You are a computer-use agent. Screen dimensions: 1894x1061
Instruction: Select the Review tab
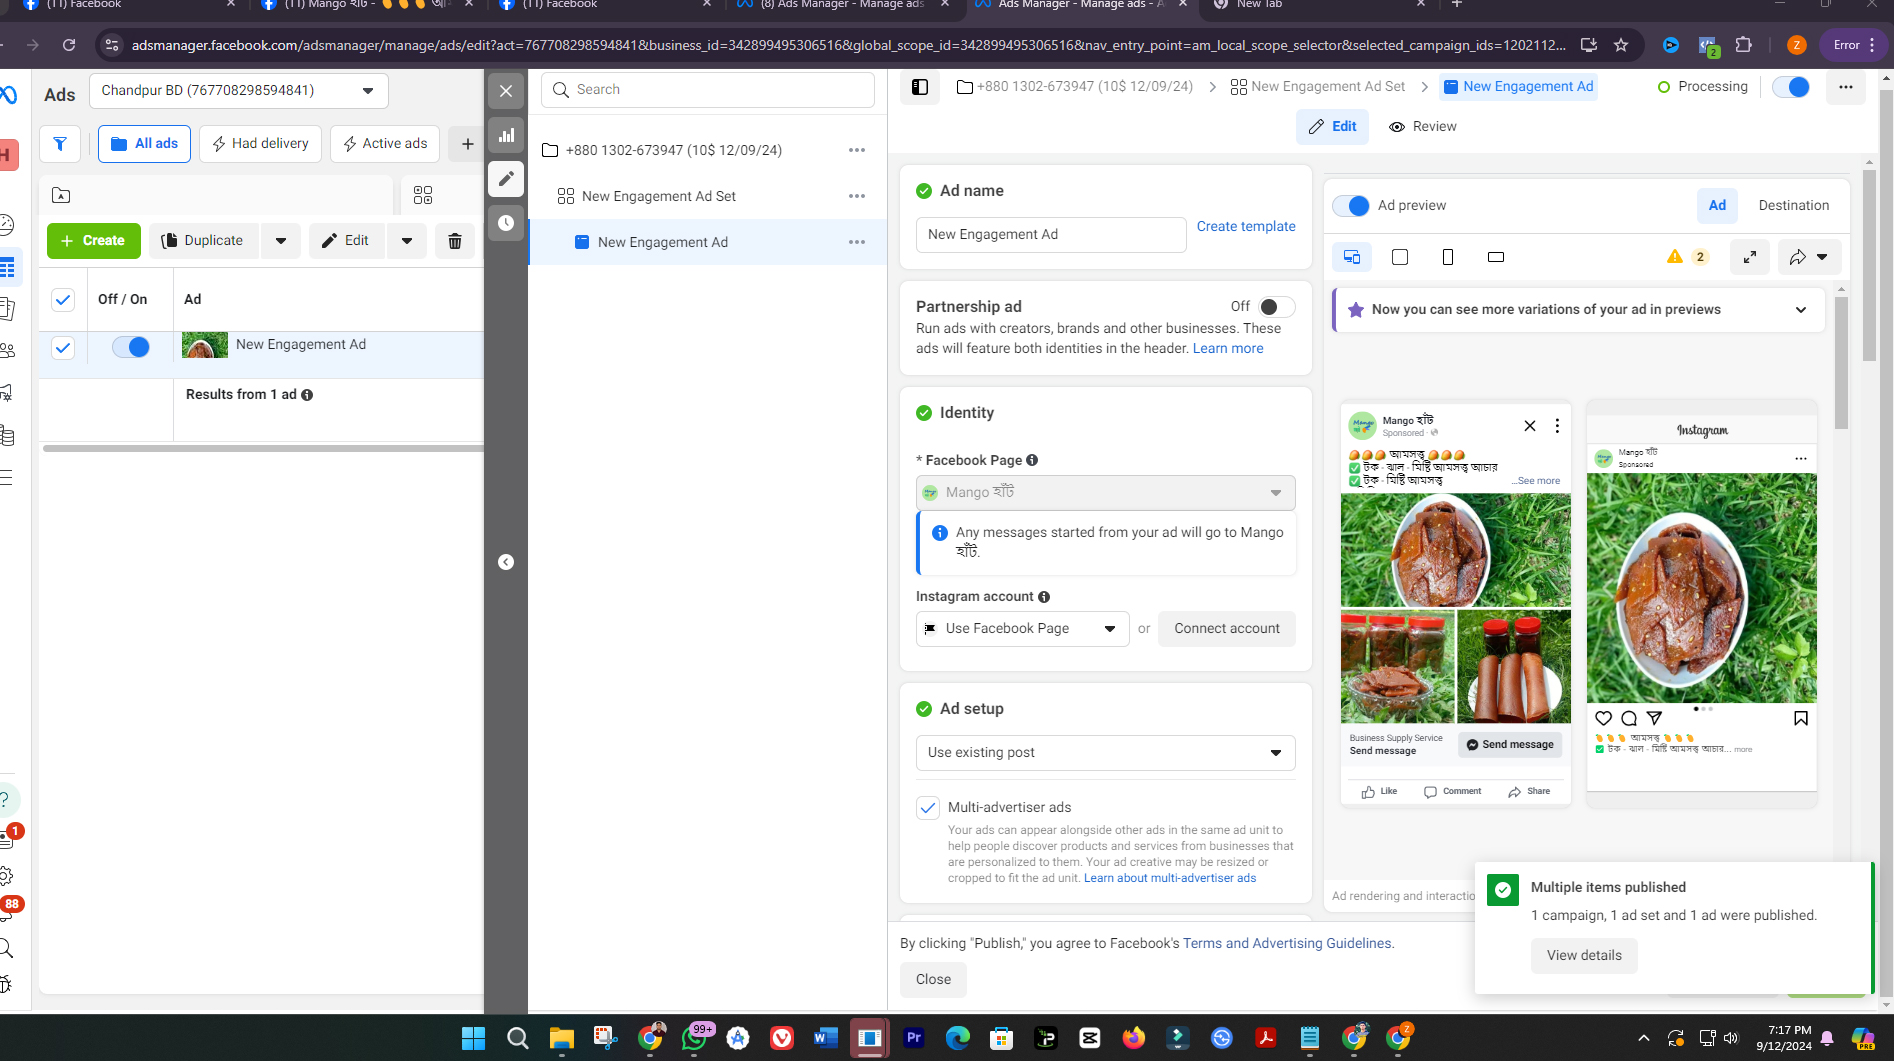click(x=1422, y=127)
